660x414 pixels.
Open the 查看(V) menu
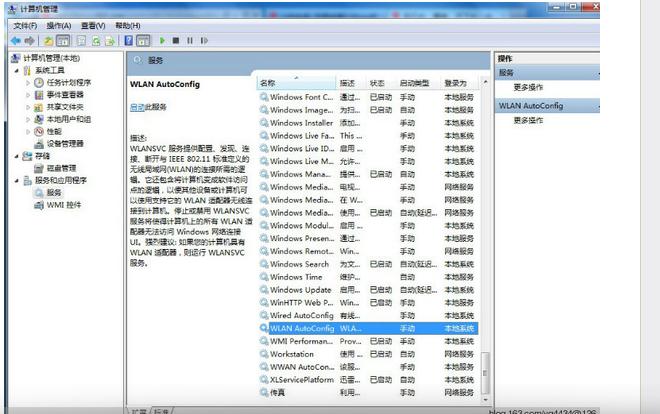tap(93, 26)
